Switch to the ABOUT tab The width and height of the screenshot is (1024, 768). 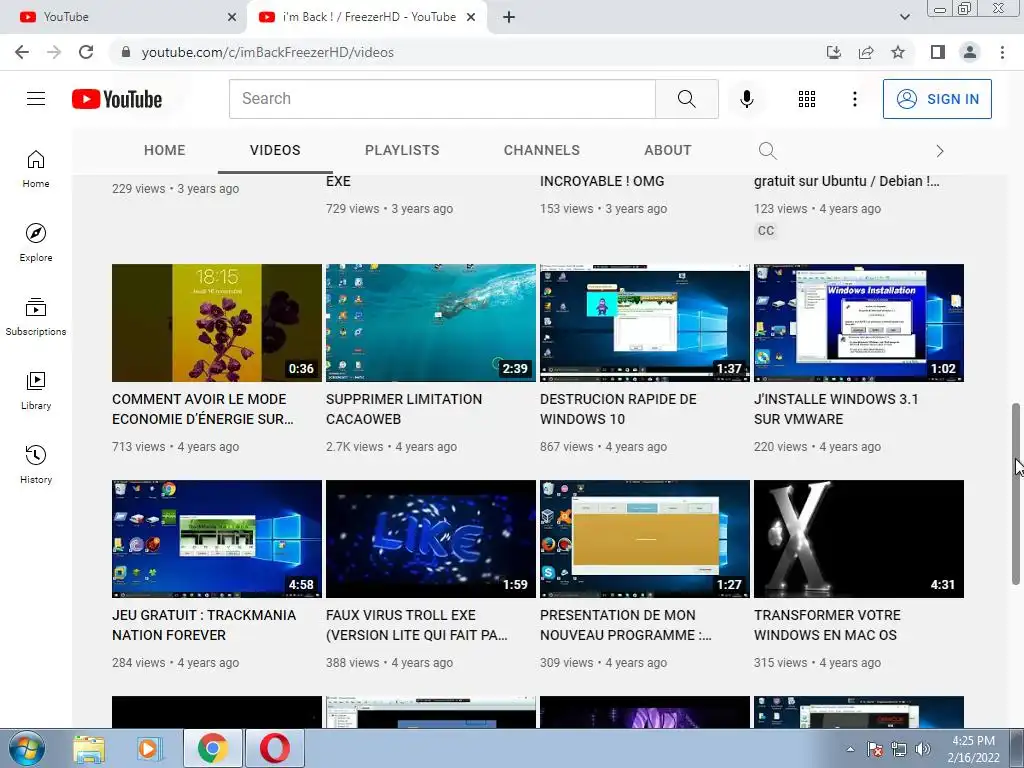pos(667,150)
